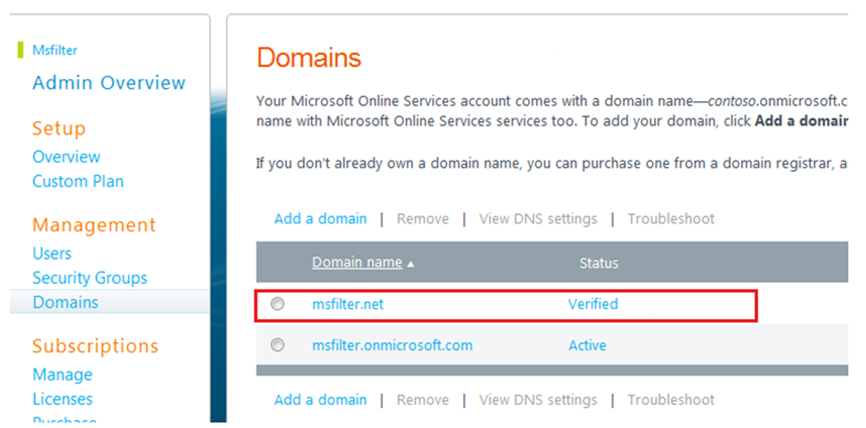Click View DNS settings above the table
The image size is (866, 428).
point(538,219)
